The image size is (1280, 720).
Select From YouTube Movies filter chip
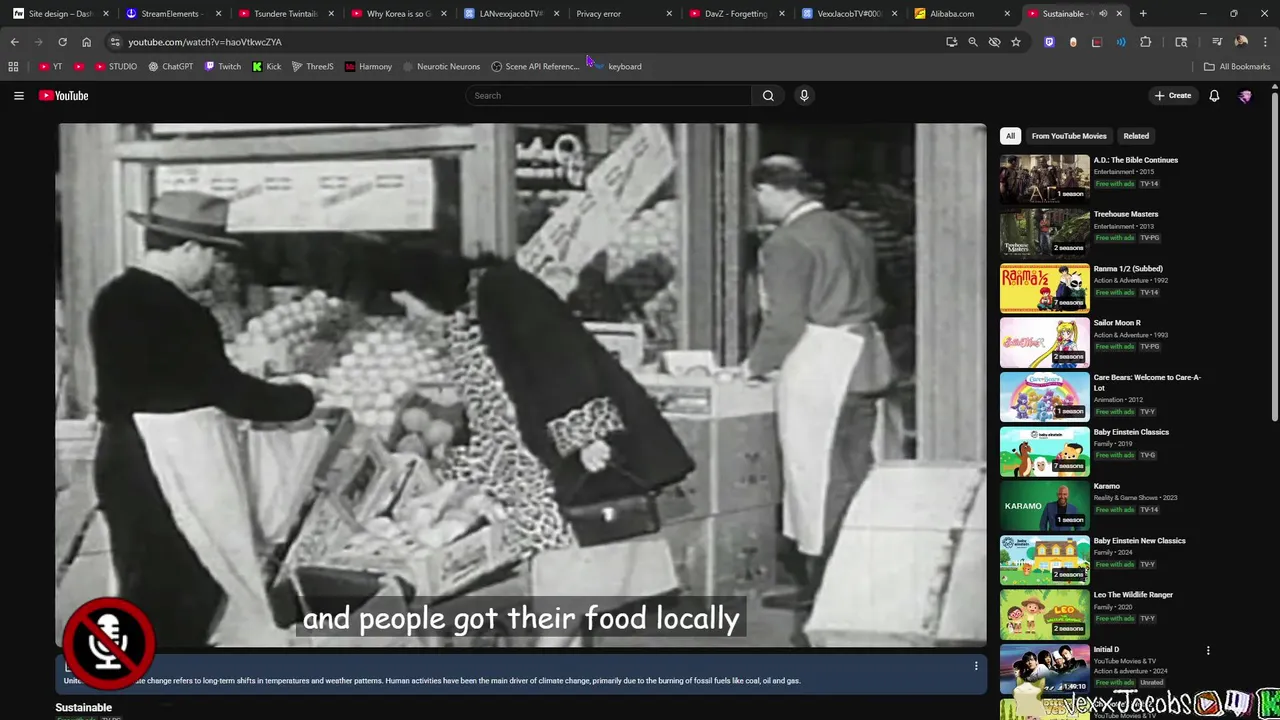click(x=1069, y=136)
